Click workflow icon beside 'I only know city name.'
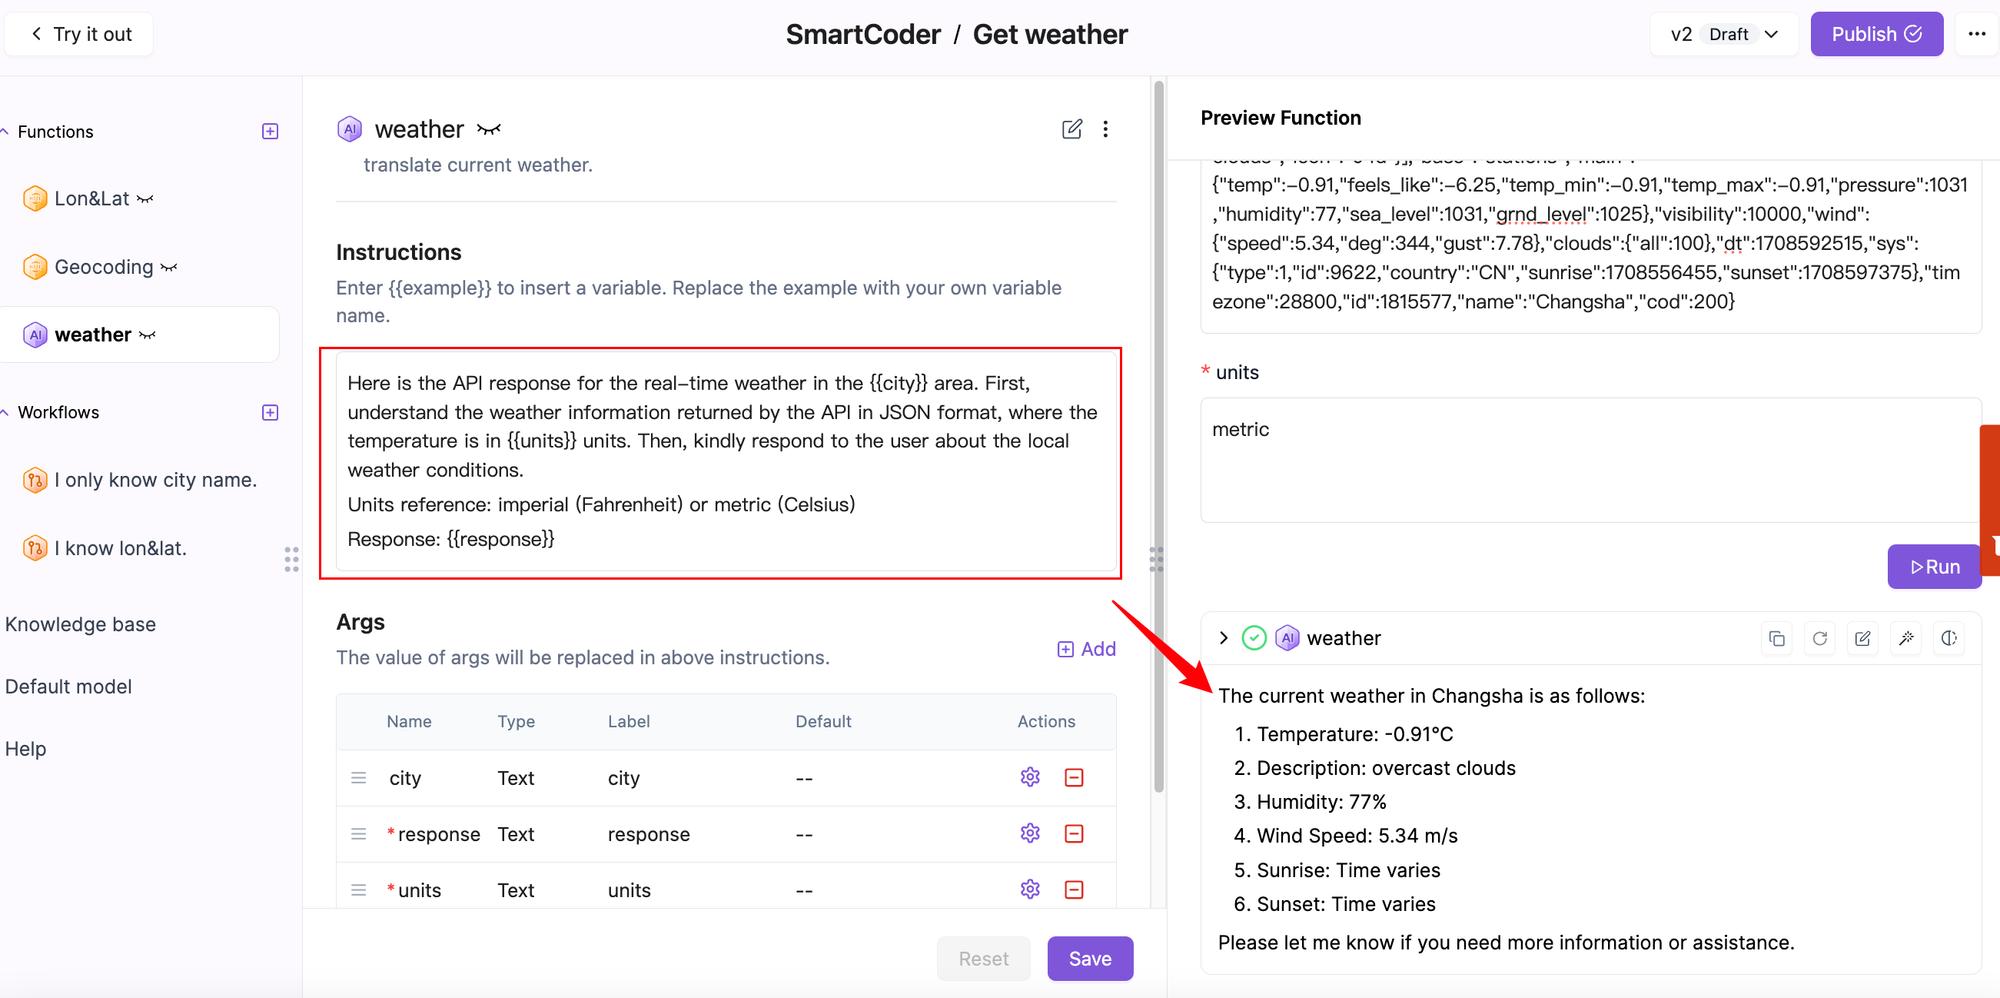The image size is (2000, 998). tap(35, 480)
